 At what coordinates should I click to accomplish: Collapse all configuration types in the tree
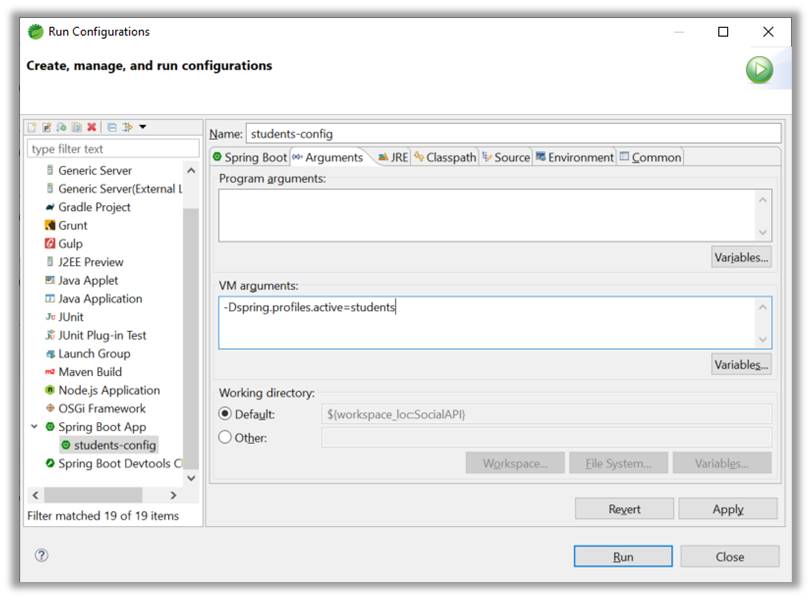(x=113, y=127)
